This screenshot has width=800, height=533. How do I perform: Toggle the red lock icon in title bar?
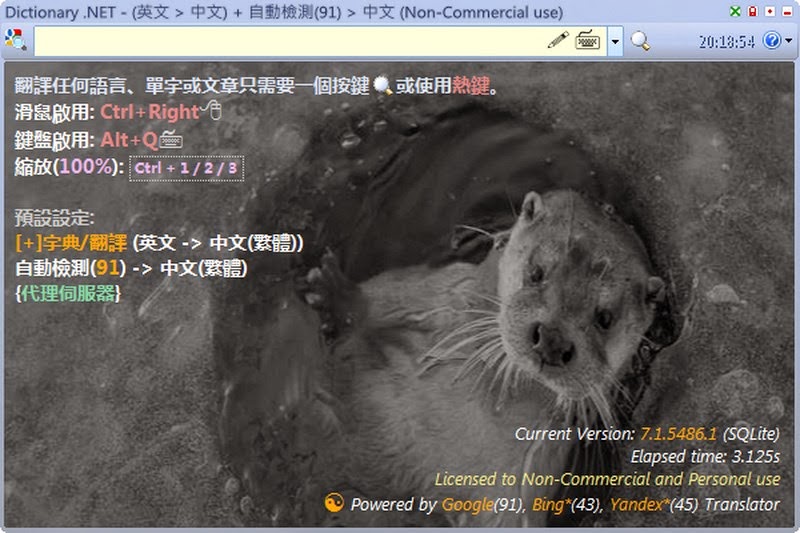coord(753,11)
